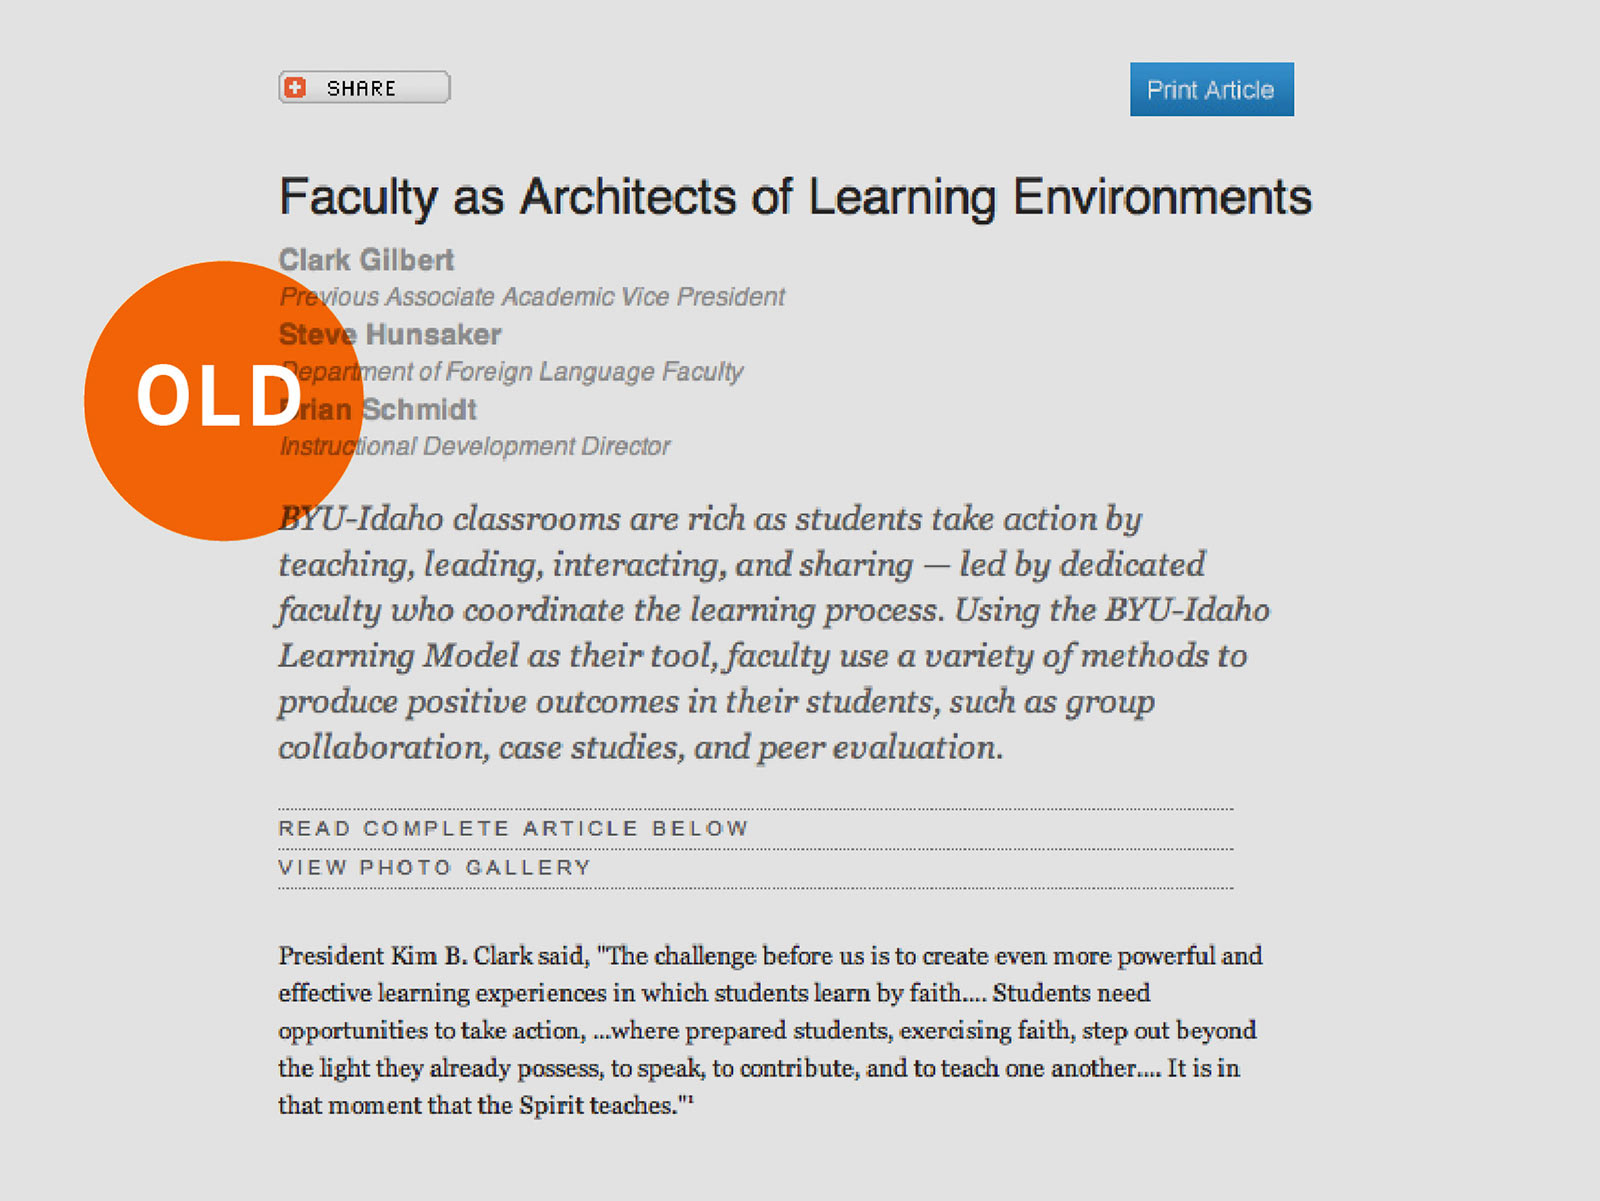Click the orange plus icon on Share
The height and width of the screenshot is (1201, 1600).
coord(295,88)
